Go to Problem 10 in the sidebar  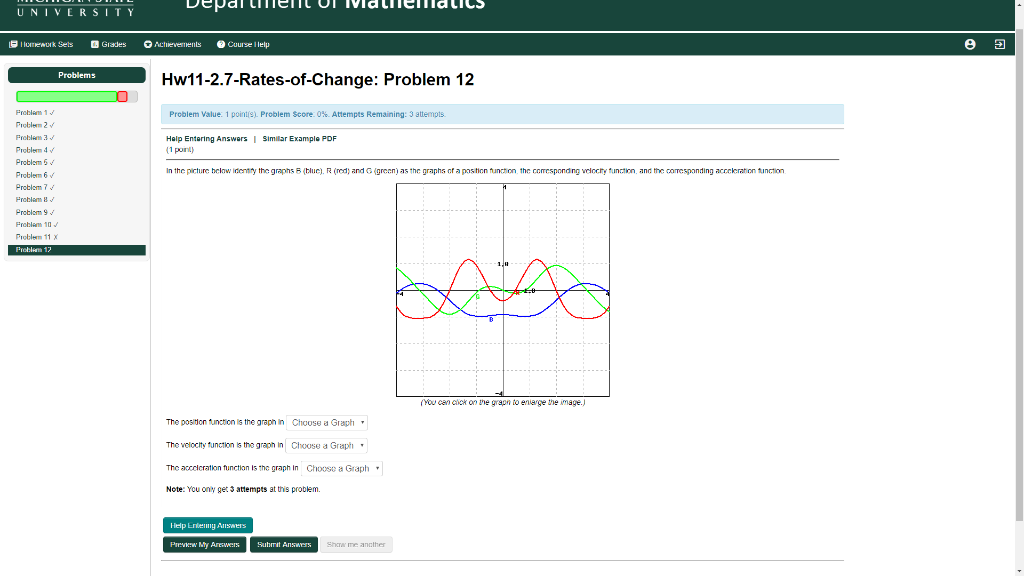37,225
